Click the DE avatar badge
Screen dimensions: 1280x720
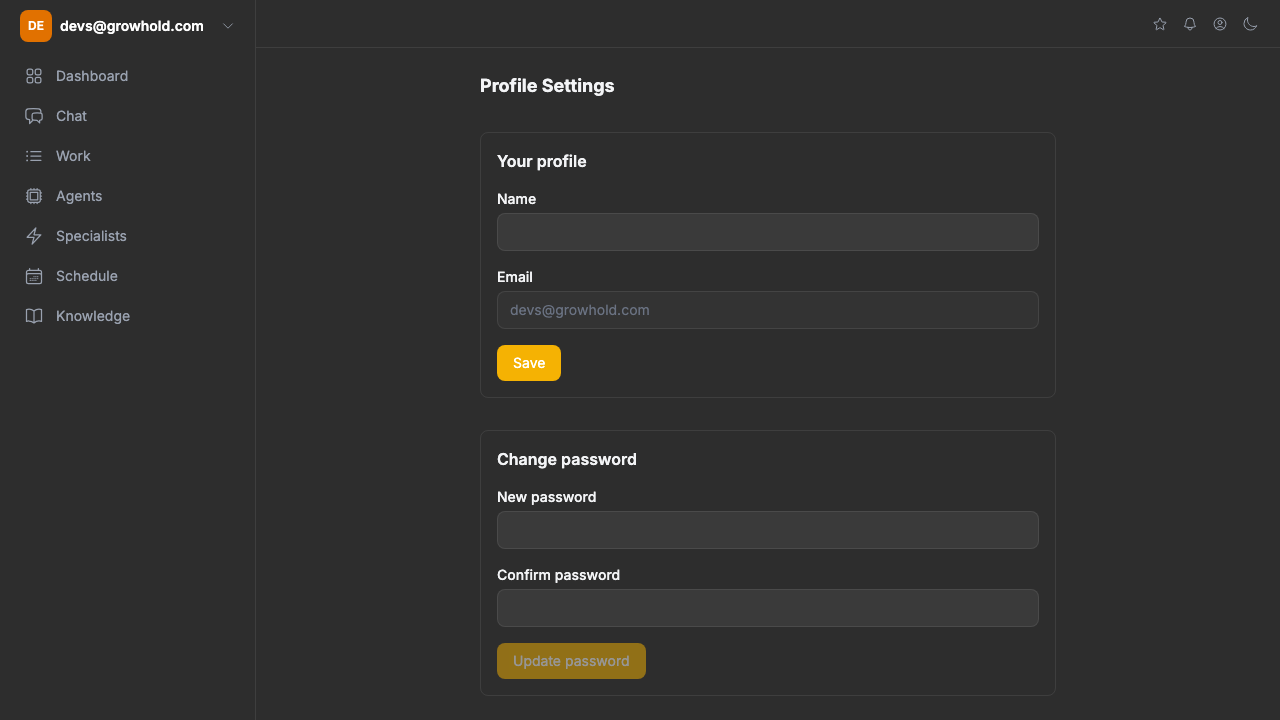pyautogui.click(x=35, y=25)
